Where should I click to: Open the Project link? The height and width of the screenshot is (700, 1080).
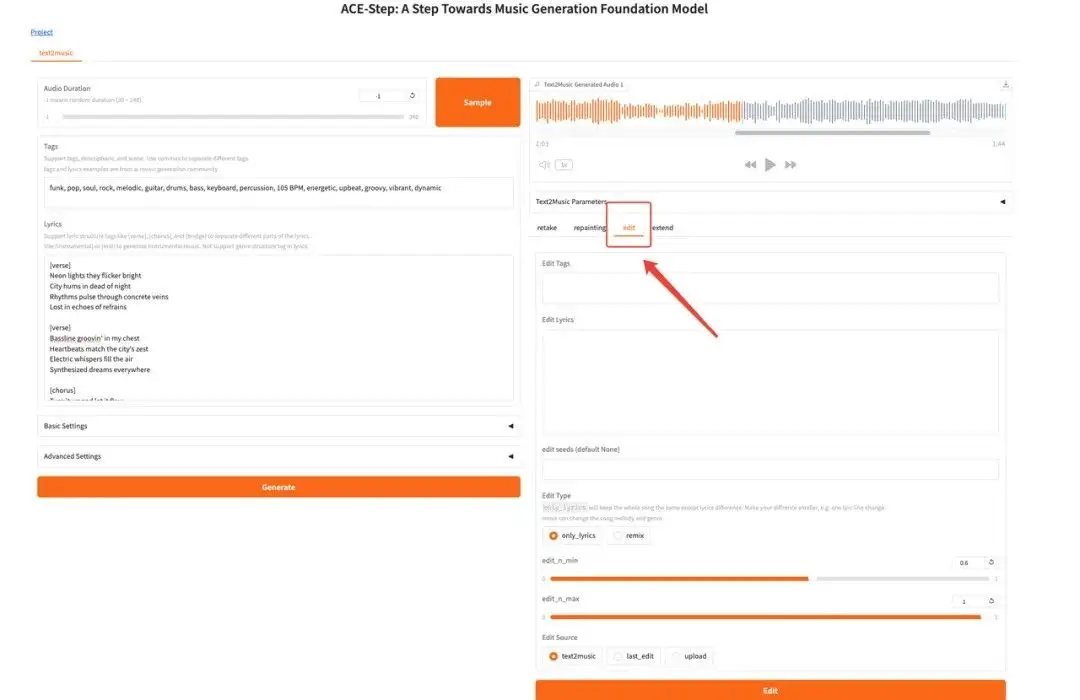[x=41, y=32]
